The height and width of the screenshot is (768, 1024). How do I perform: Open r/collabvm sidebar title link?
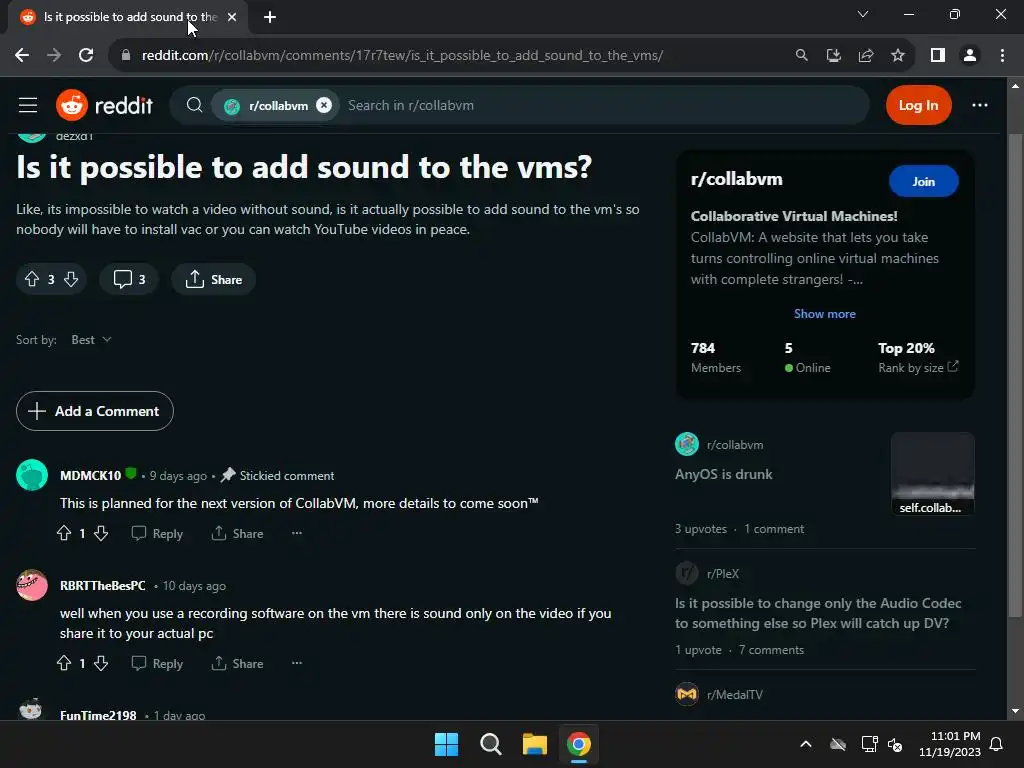736,179
